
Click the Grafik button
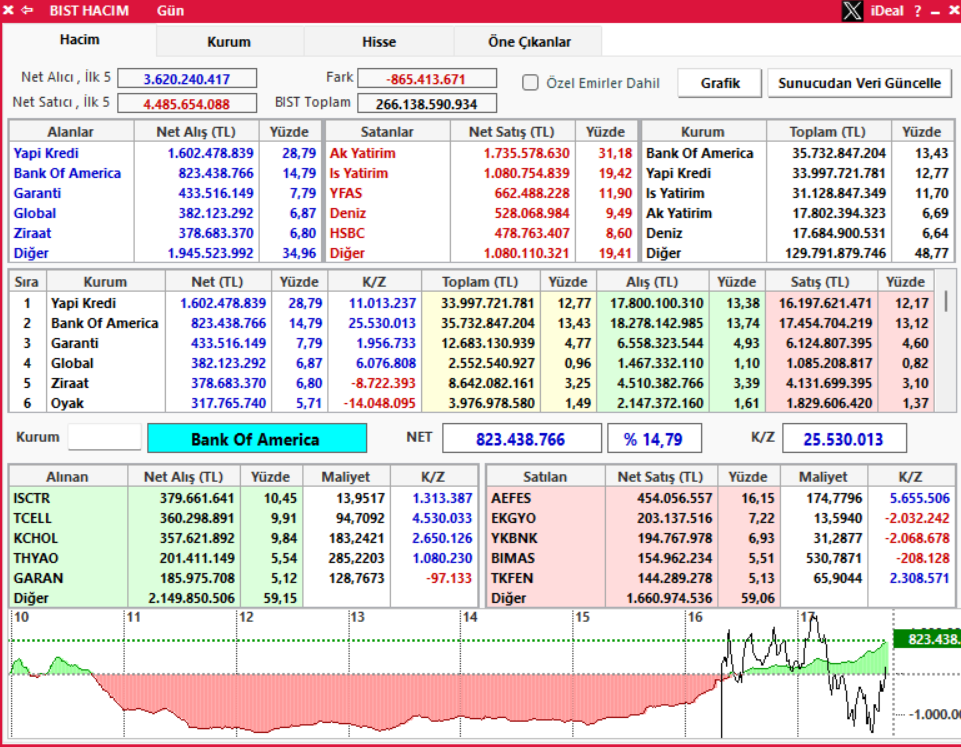(x=720, y=83)
